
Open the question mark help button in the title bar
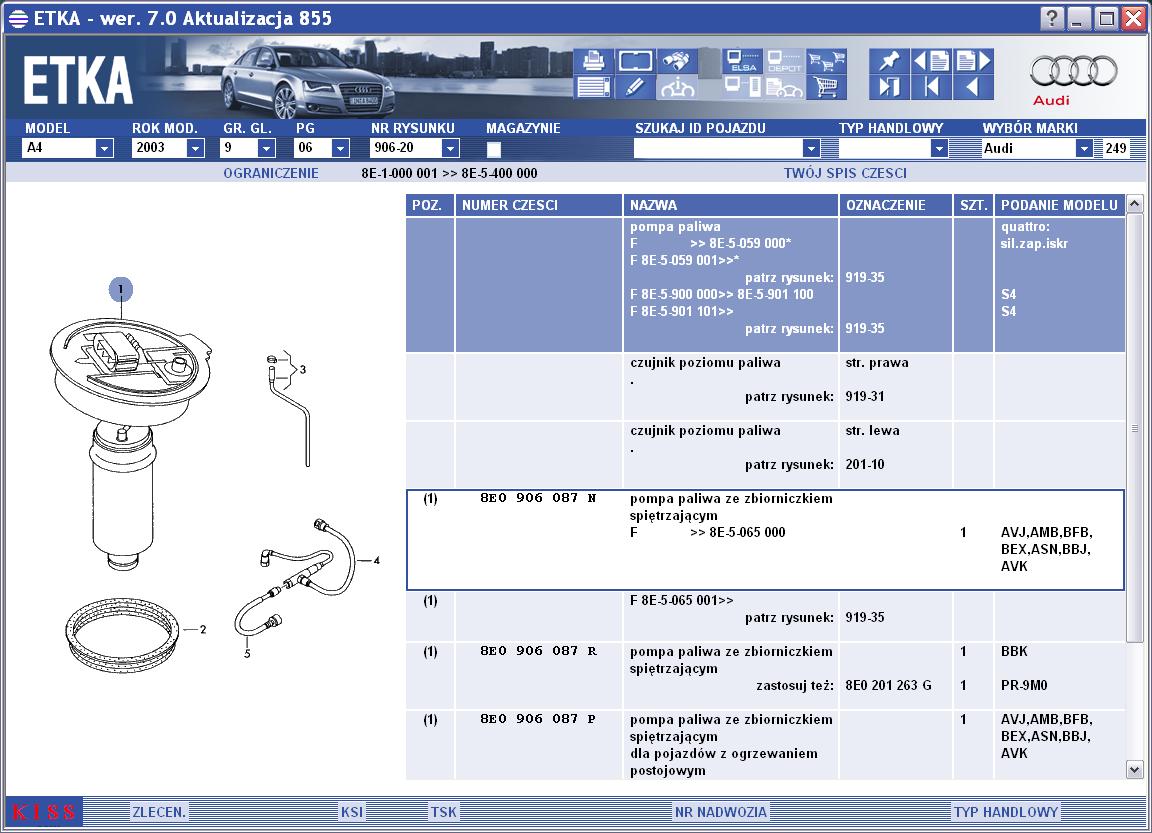(x=1052, y=18)
